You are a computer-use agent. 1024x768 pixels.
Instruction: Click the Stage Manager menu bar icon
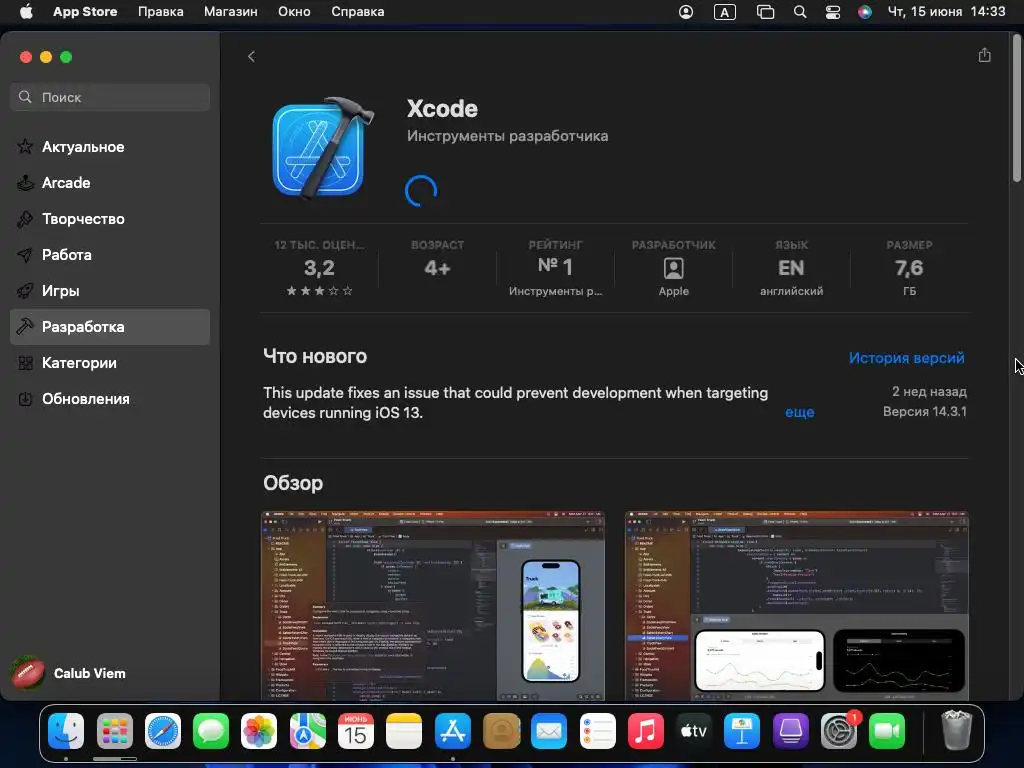point(765,12)
